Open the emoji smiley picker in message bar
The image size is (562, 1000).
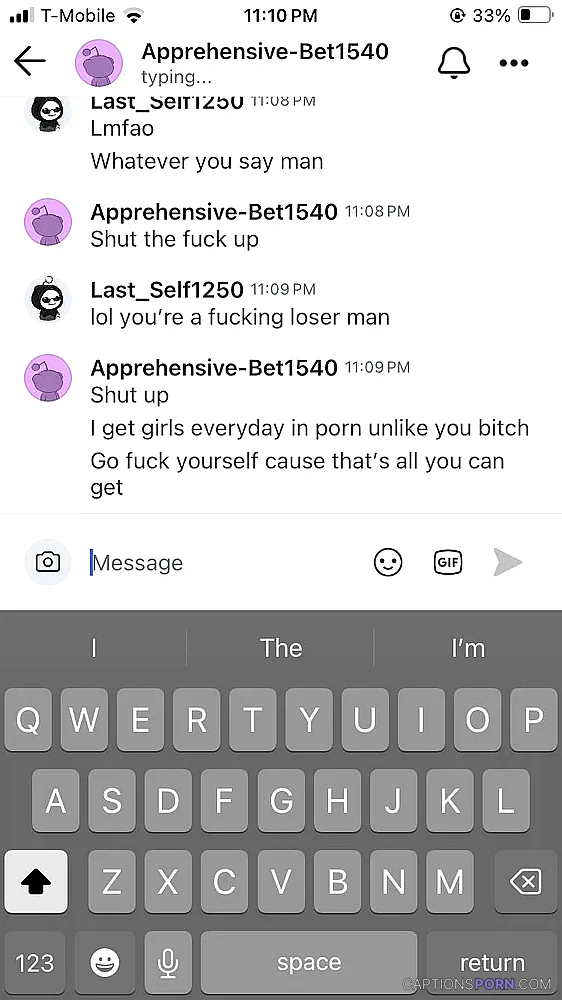tap(388, 562)
